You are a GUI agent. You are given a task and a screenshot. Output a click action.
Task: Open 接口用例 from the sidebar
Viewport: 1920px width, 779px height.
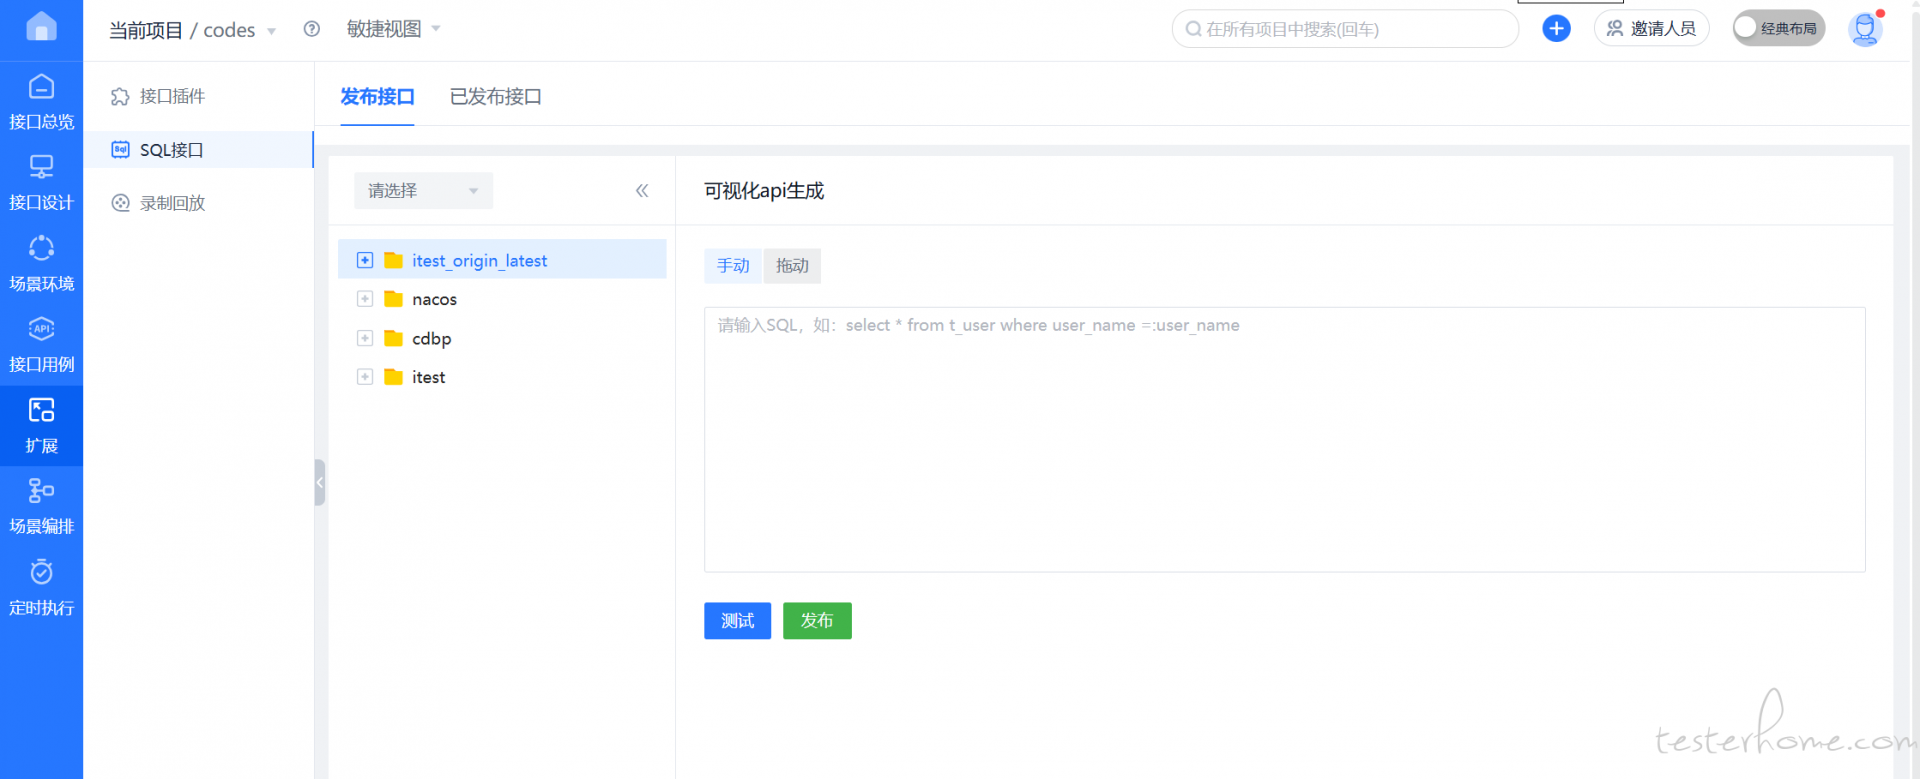pyautogui.click(x=41, y=345)
